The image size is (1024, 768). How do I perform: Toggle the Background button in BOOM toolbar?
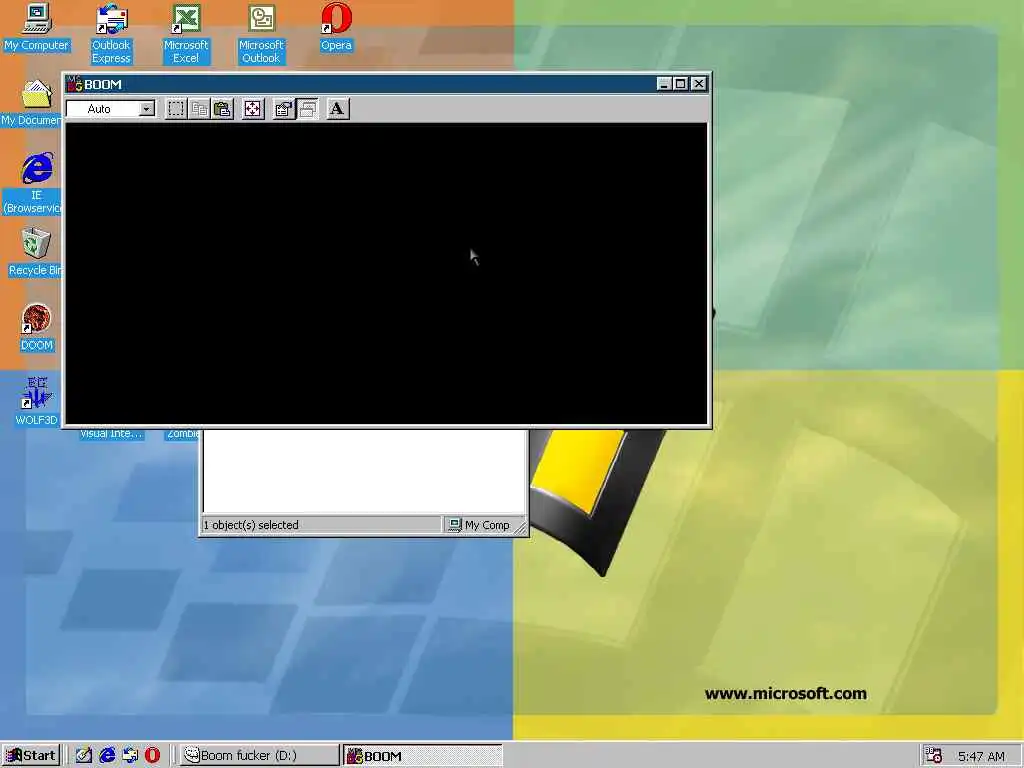pyautogui.click(x=307, y=109)
